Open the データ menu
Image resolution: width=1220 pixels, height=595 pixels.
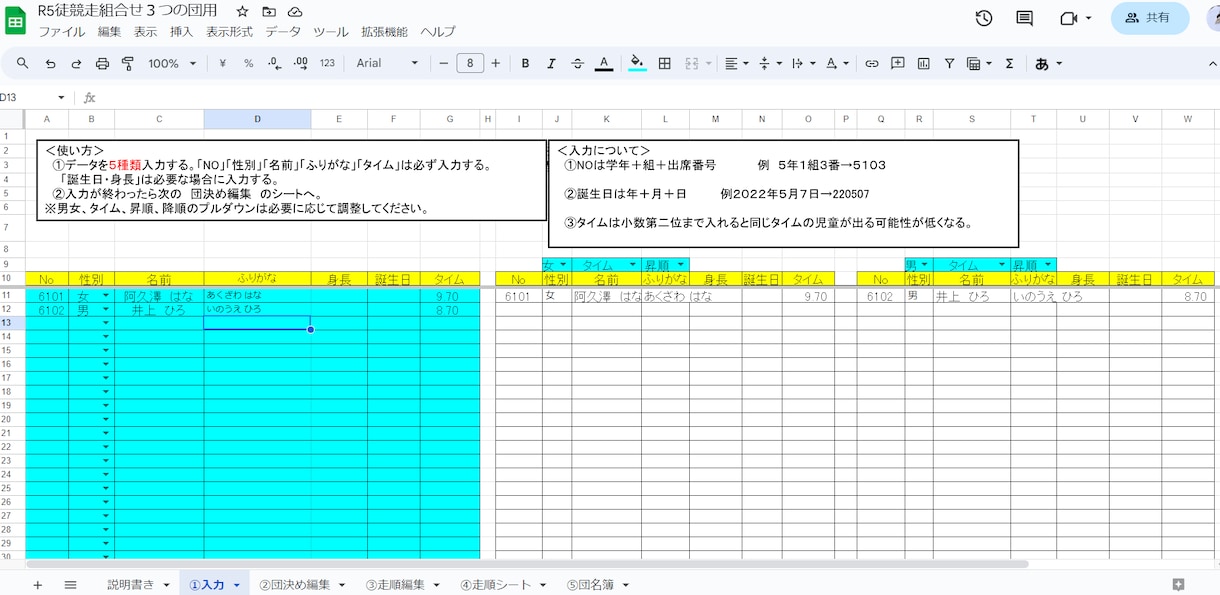[283, 32]
